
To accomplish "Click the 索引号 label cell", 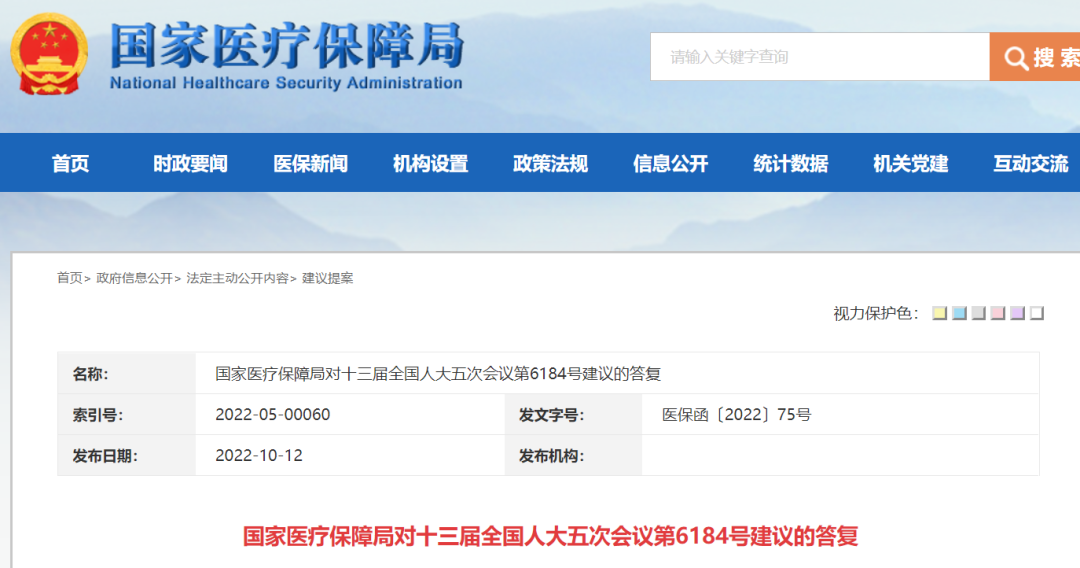I will coord(127,414).
